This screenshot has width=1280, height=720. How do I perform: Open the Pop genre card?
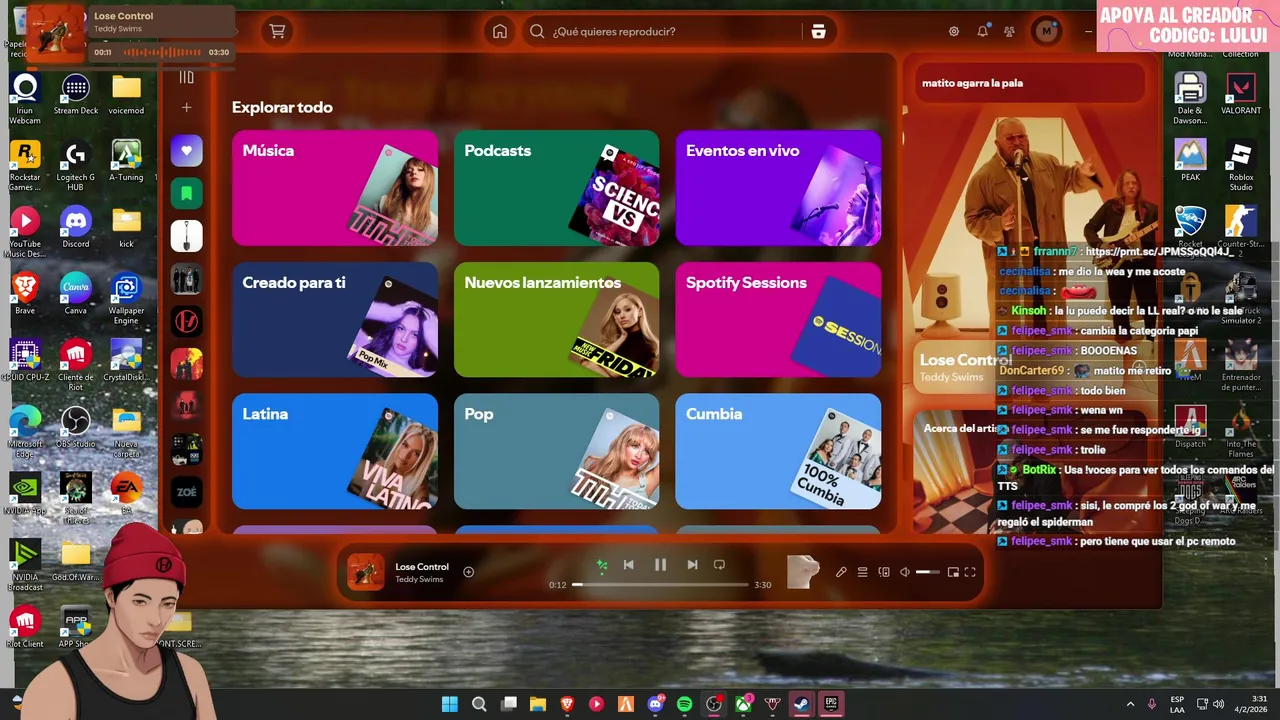(557, 451)
